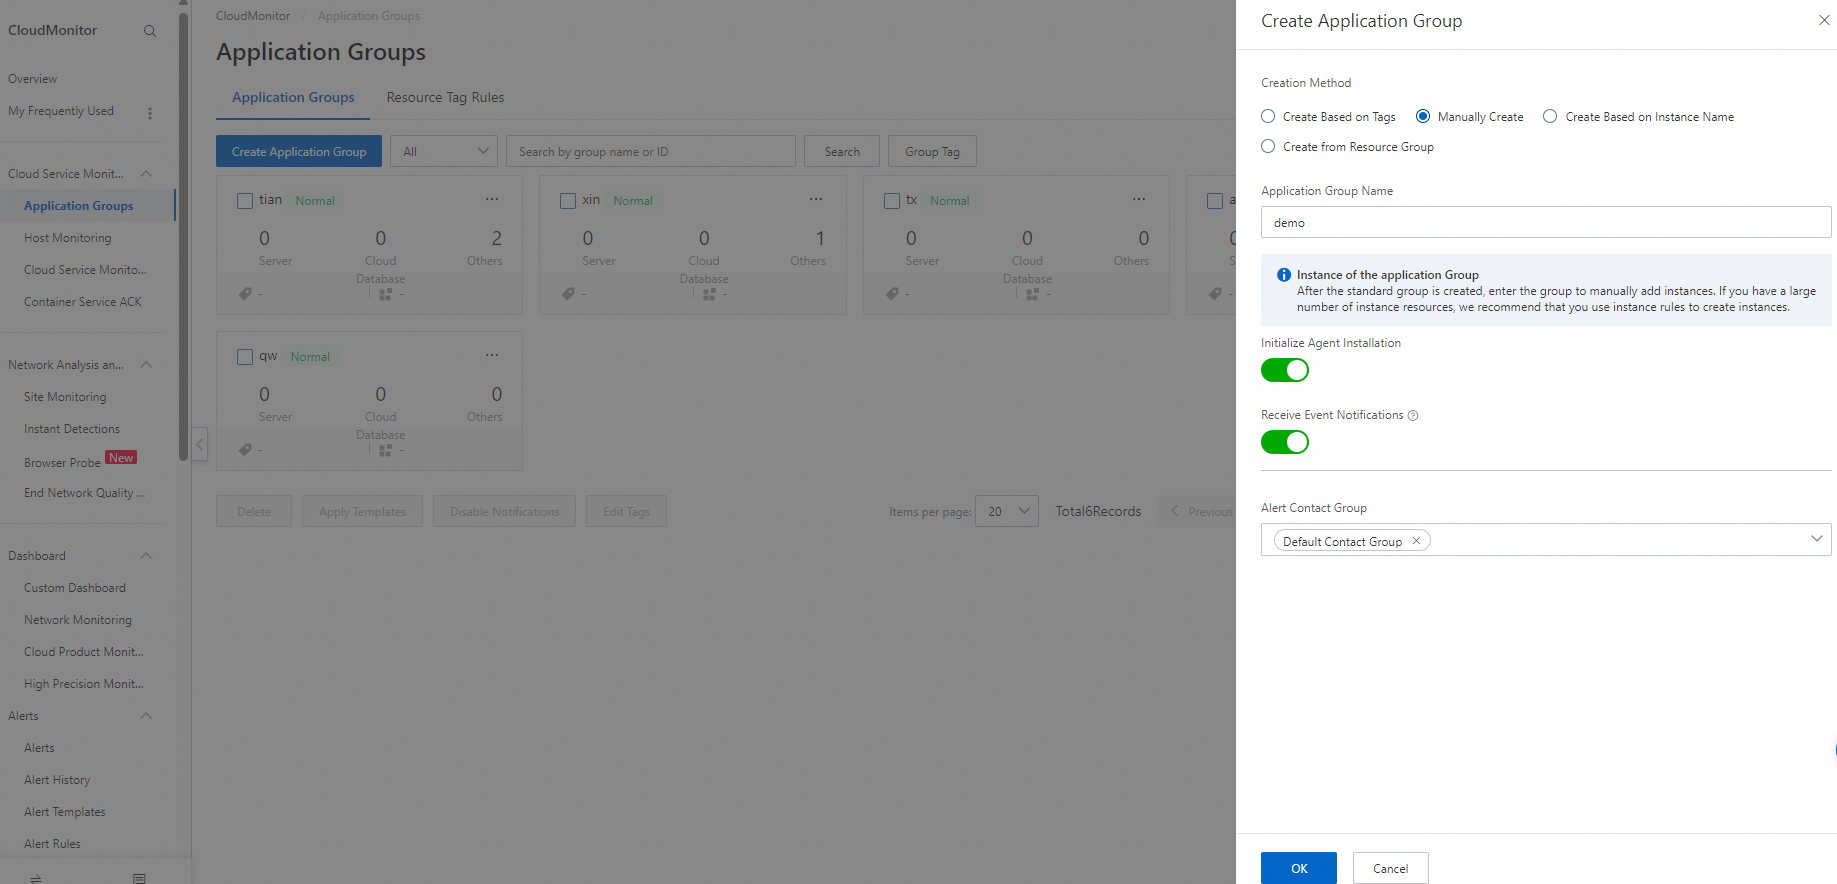Click the grid icon on tian card

[x=385, y=295]
